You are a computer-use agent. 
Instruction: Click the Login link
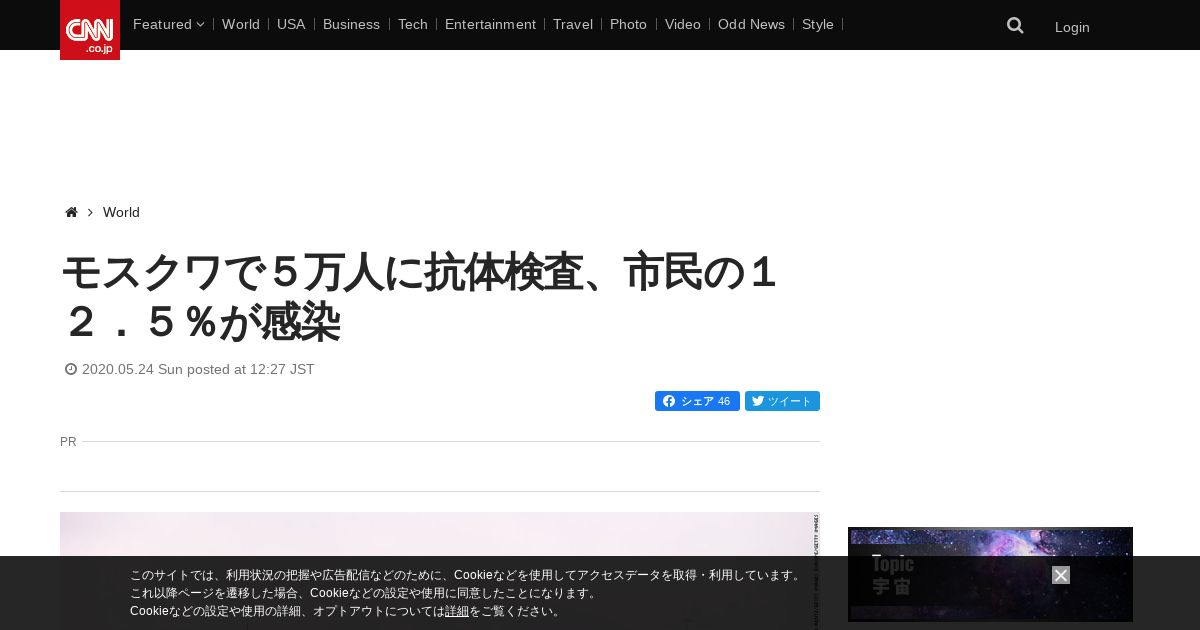click(1072, 27)
